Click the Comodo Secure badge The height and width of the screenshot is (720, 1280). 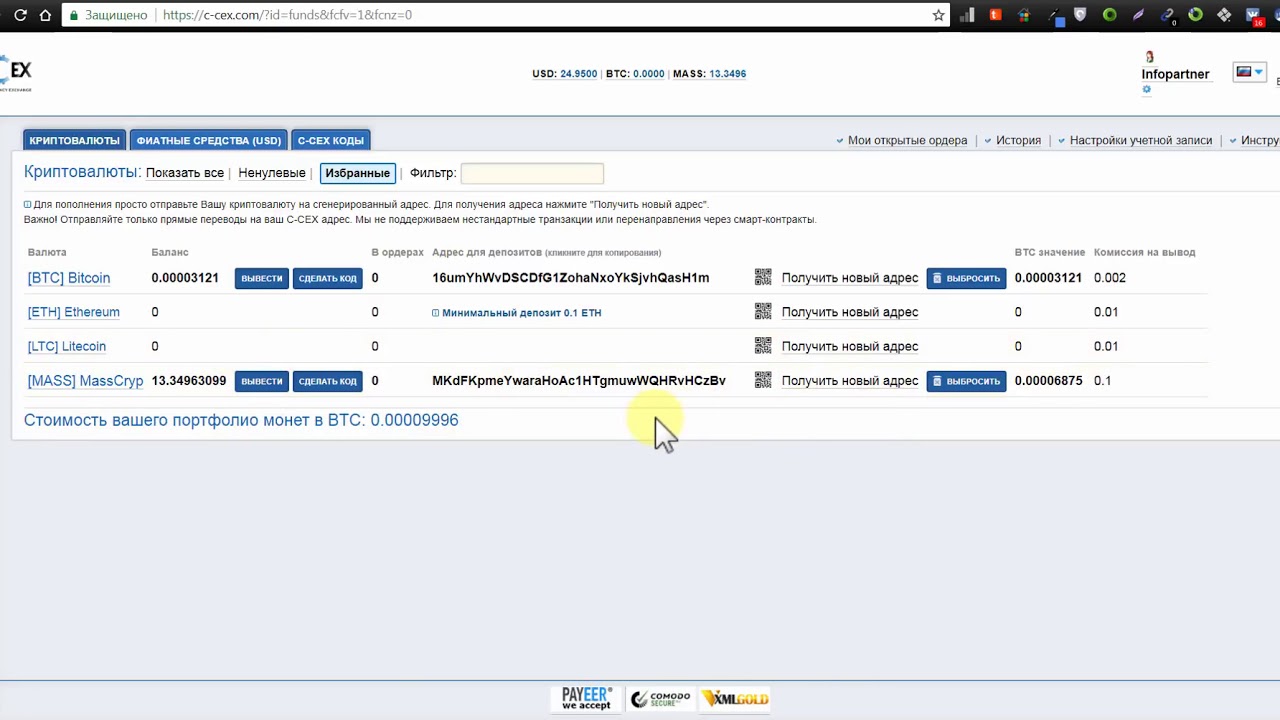tap(660, 698)
